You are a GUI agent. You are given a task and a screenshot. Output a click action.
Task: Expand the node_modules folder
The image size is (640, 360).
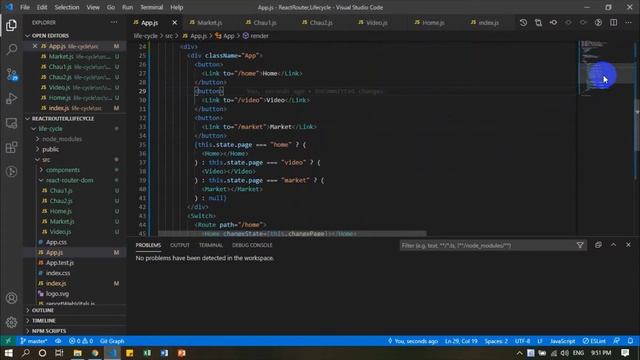tap(62, 139)
